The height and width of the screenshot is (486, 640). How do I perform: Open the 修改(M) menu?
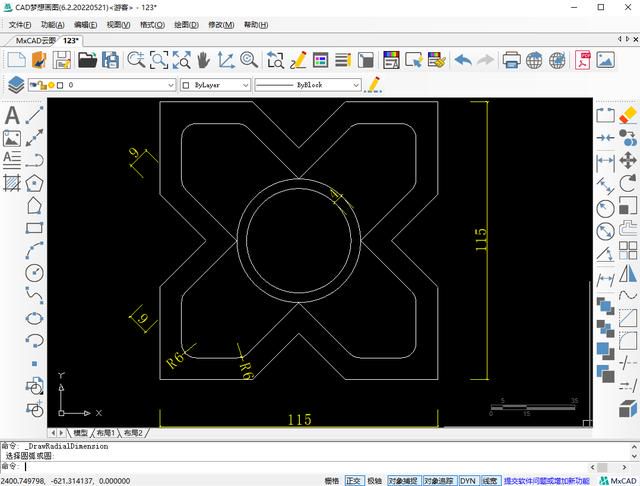tap(221, 25)
